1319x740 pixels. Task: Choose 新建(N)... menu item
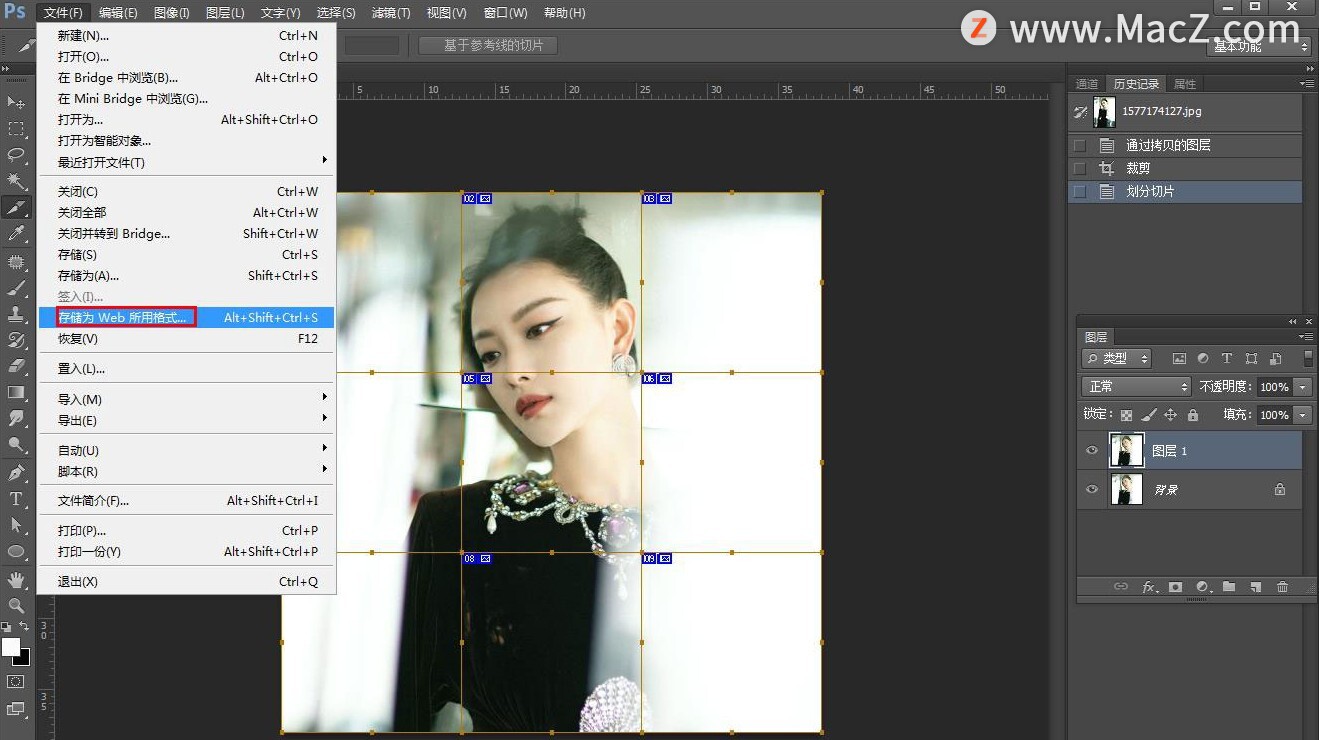[x=186, y=35]
